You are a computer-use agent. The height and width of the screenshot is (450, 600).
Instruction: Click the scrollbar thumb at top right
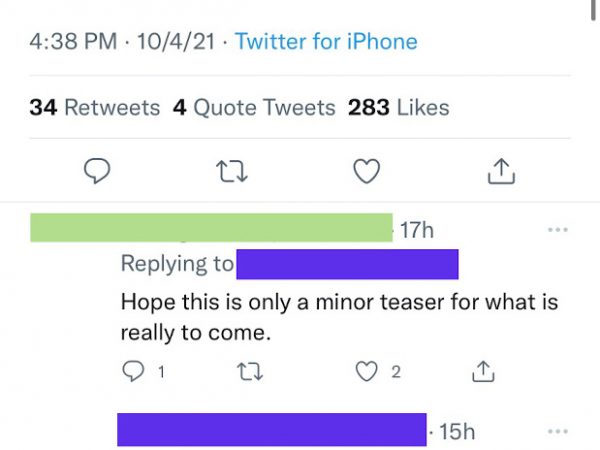tap(593, 9)
